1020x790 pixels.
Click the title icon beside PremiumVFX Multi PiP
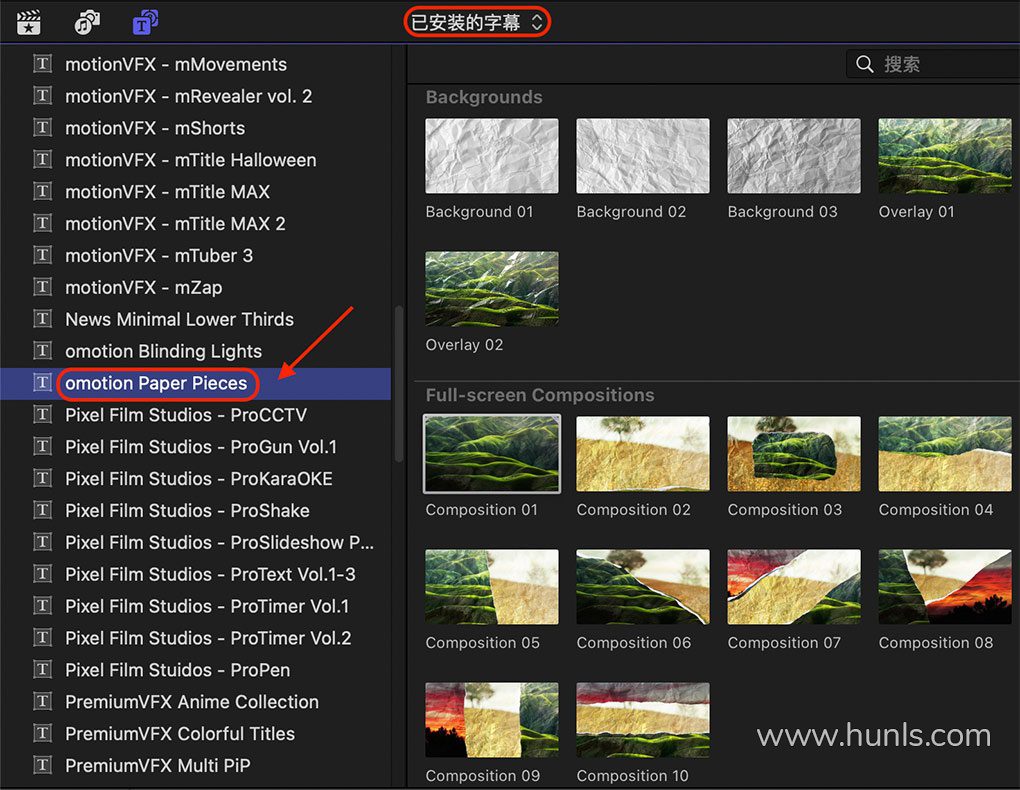point(43,765)
